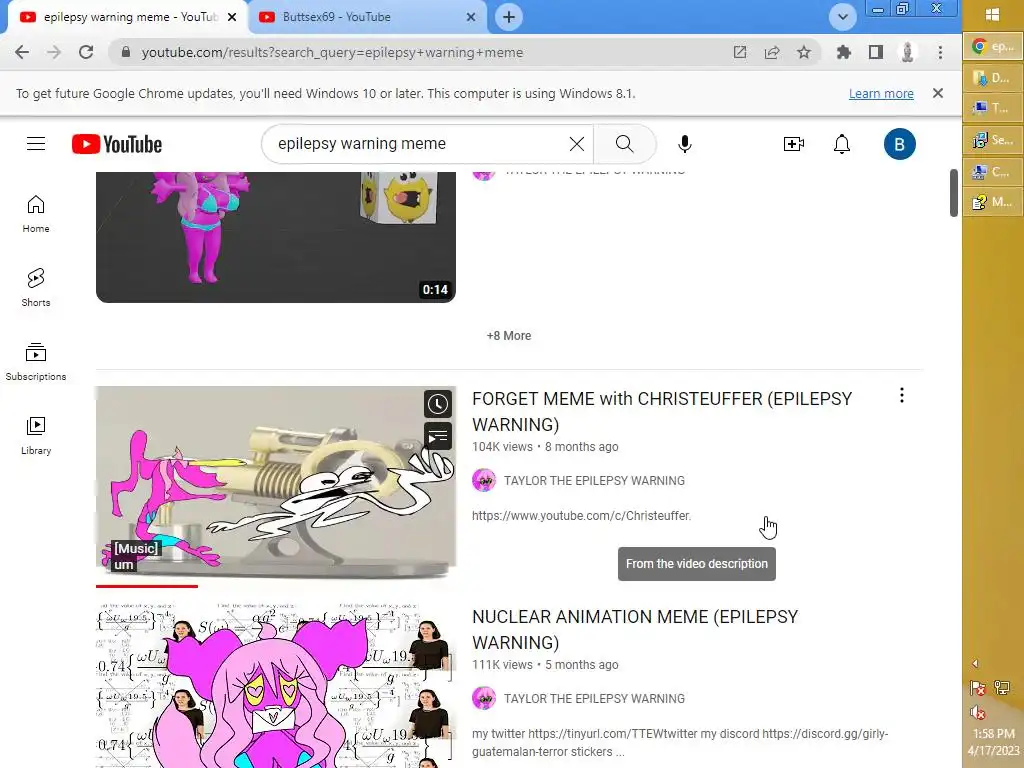Click the 111K views text
1024x768 pixels.
tap(502, 665)
